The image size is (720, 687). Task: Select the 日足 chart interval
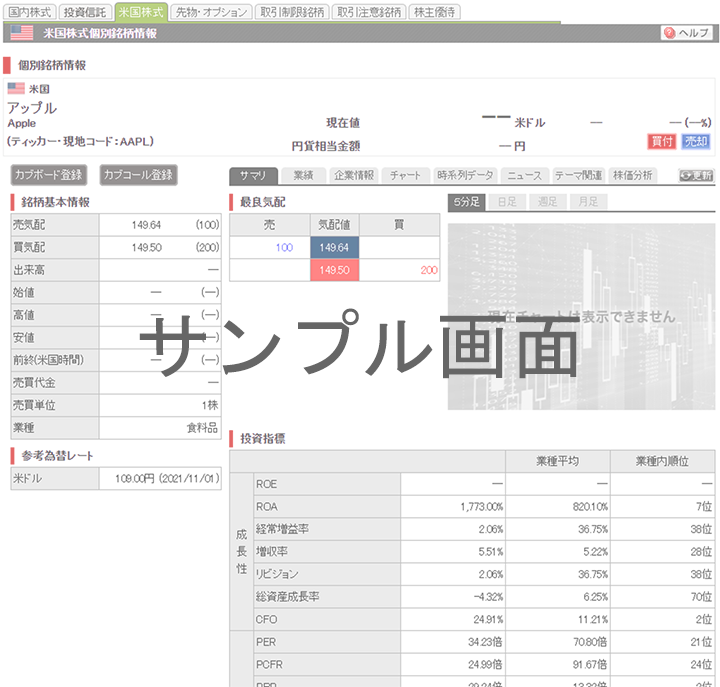pos(507,202)
